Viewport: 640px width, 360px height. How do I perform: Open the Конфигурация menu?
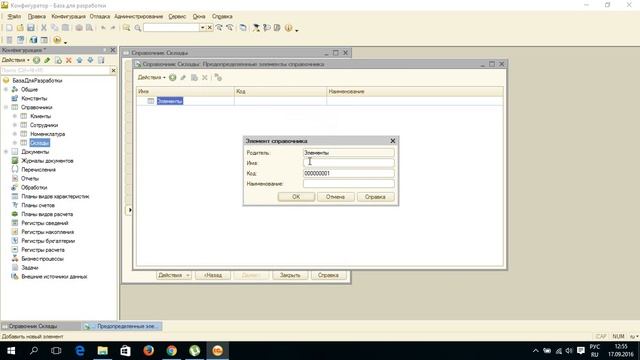[x=68, y=16]
